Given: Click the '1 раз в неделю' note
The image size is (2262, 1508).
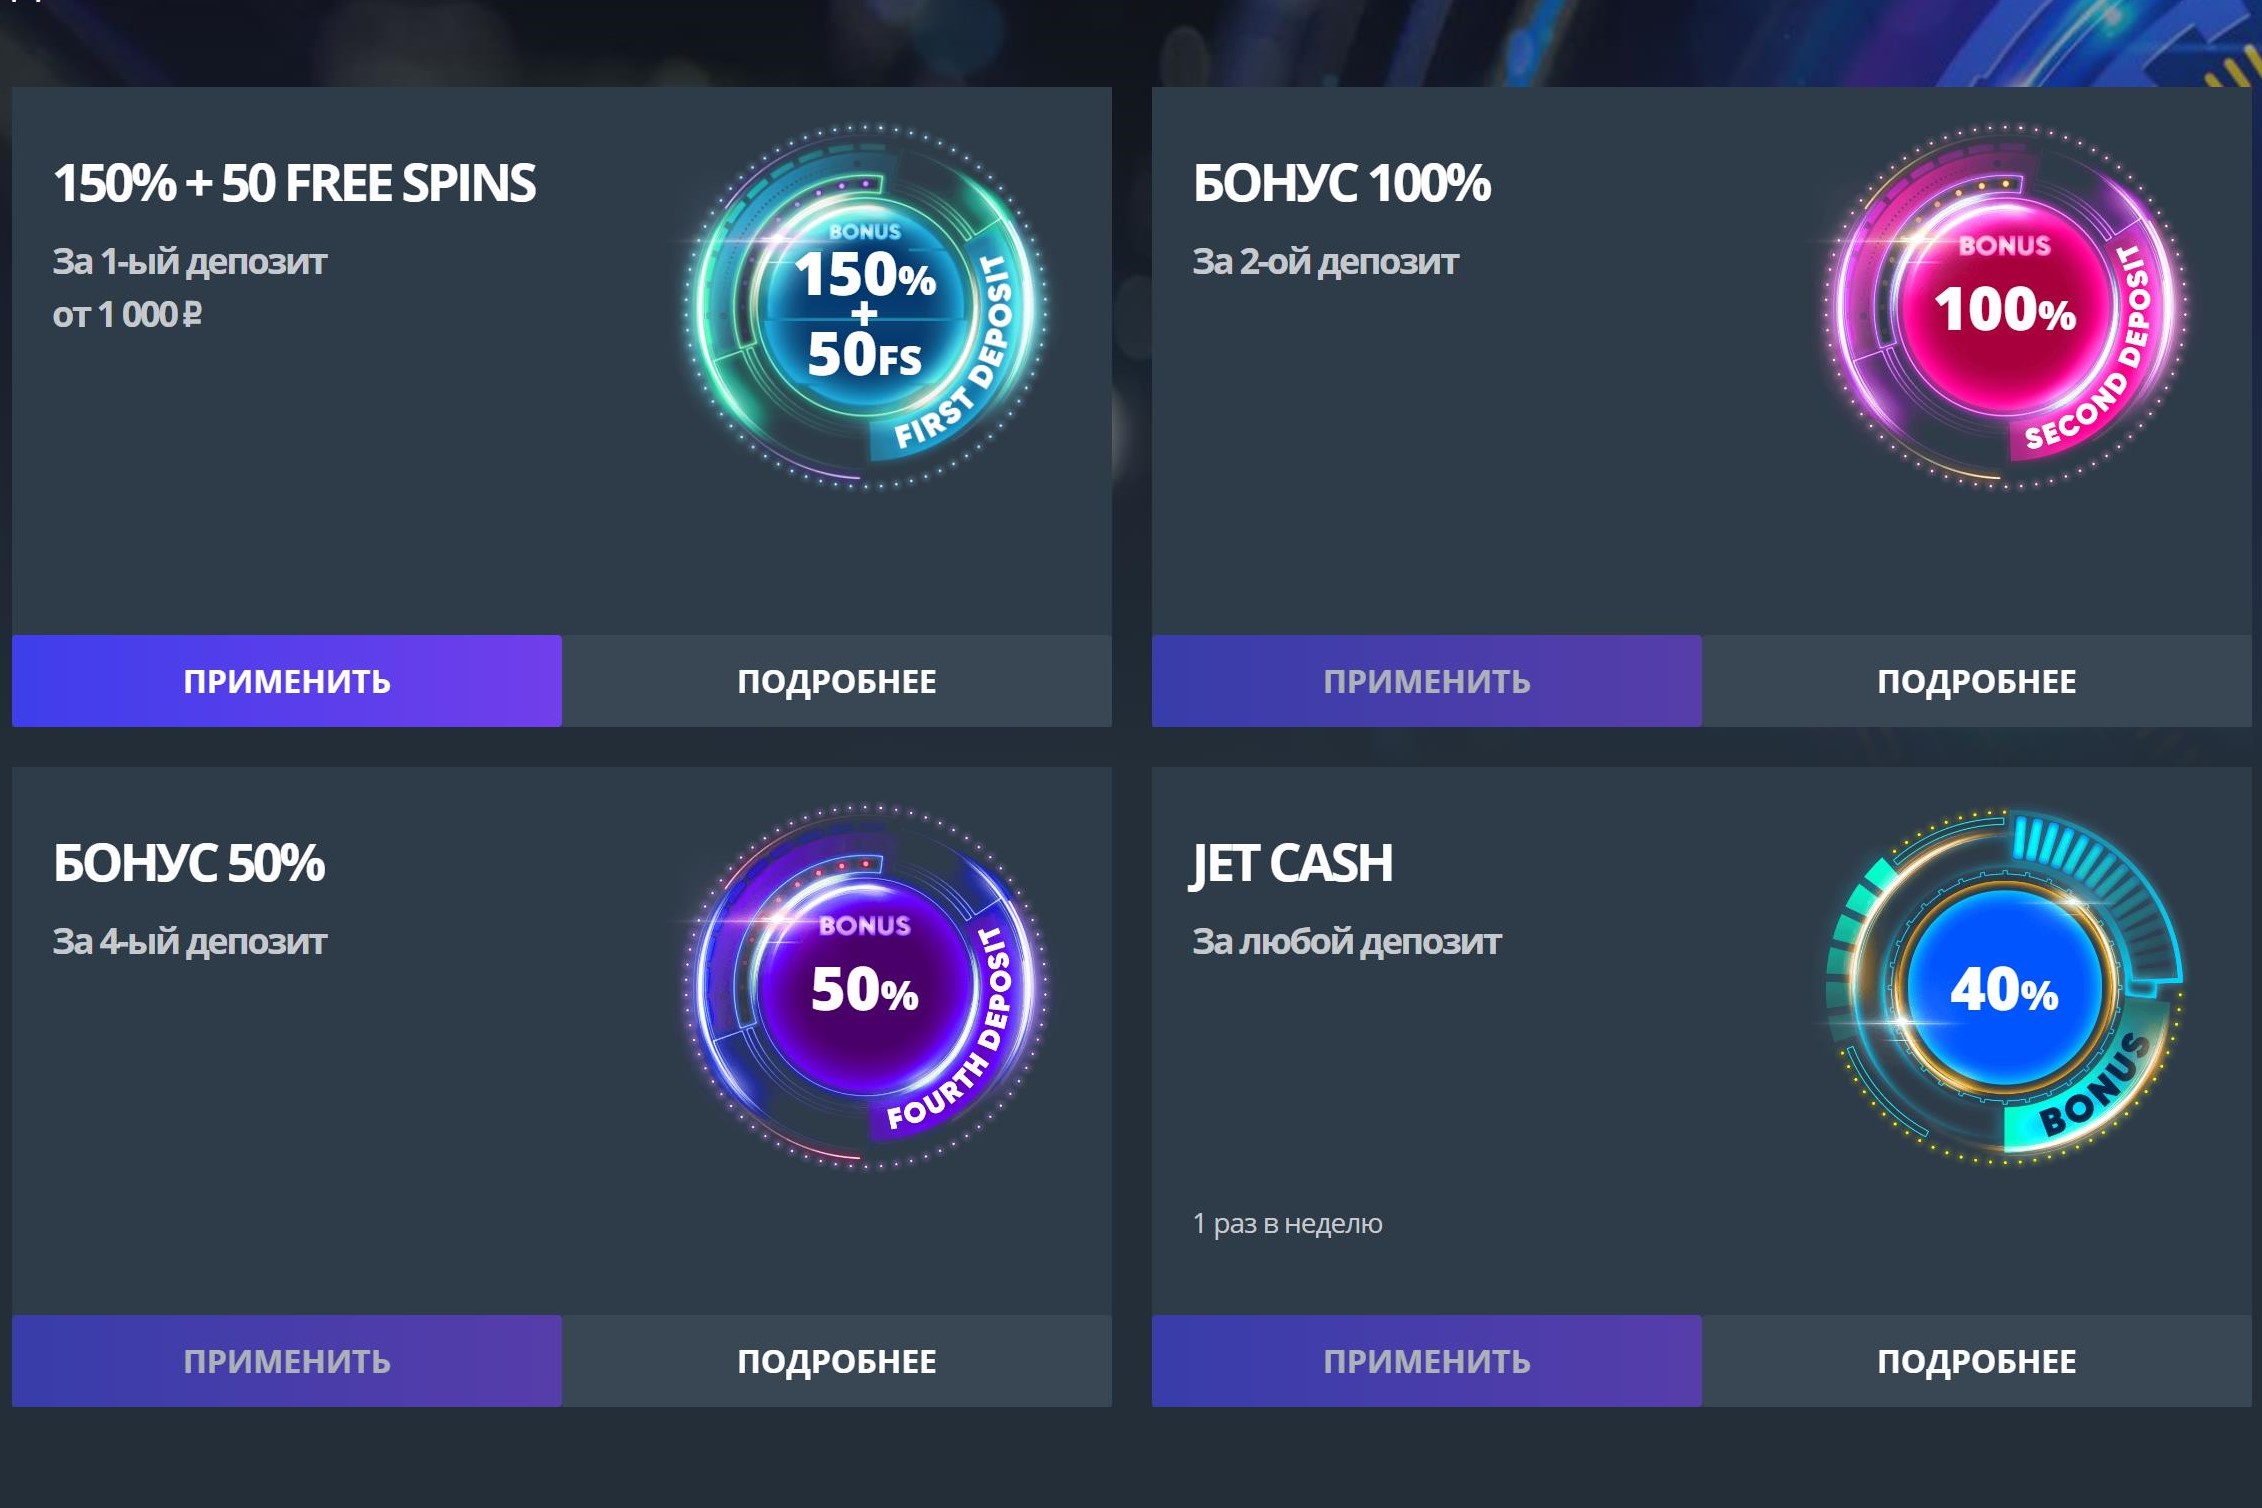Looking at the screenshot, I should [1287, 1223].
